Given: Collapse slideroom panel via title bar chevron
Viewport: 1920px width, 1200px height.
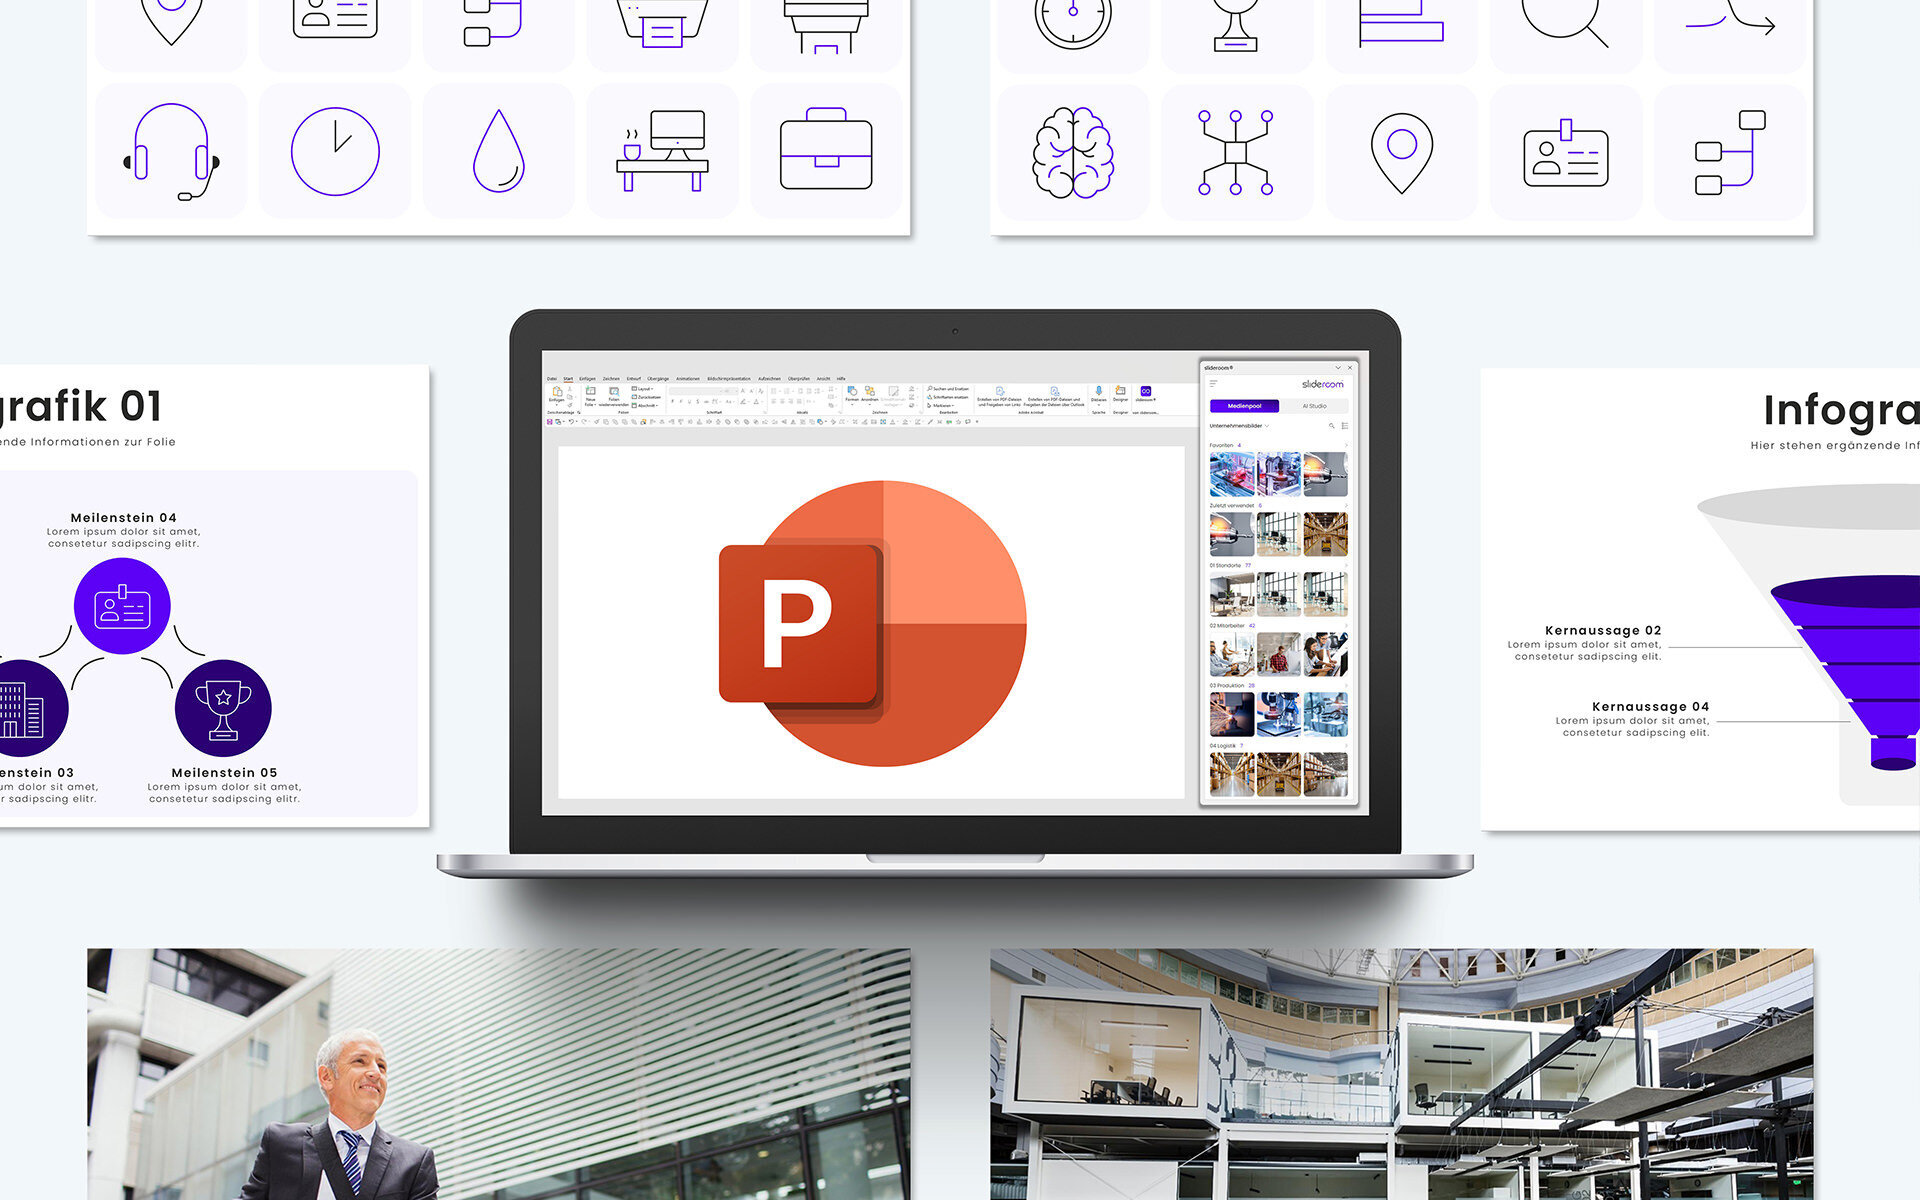Looking at the screenshot, I should [x=1338, y=367].
